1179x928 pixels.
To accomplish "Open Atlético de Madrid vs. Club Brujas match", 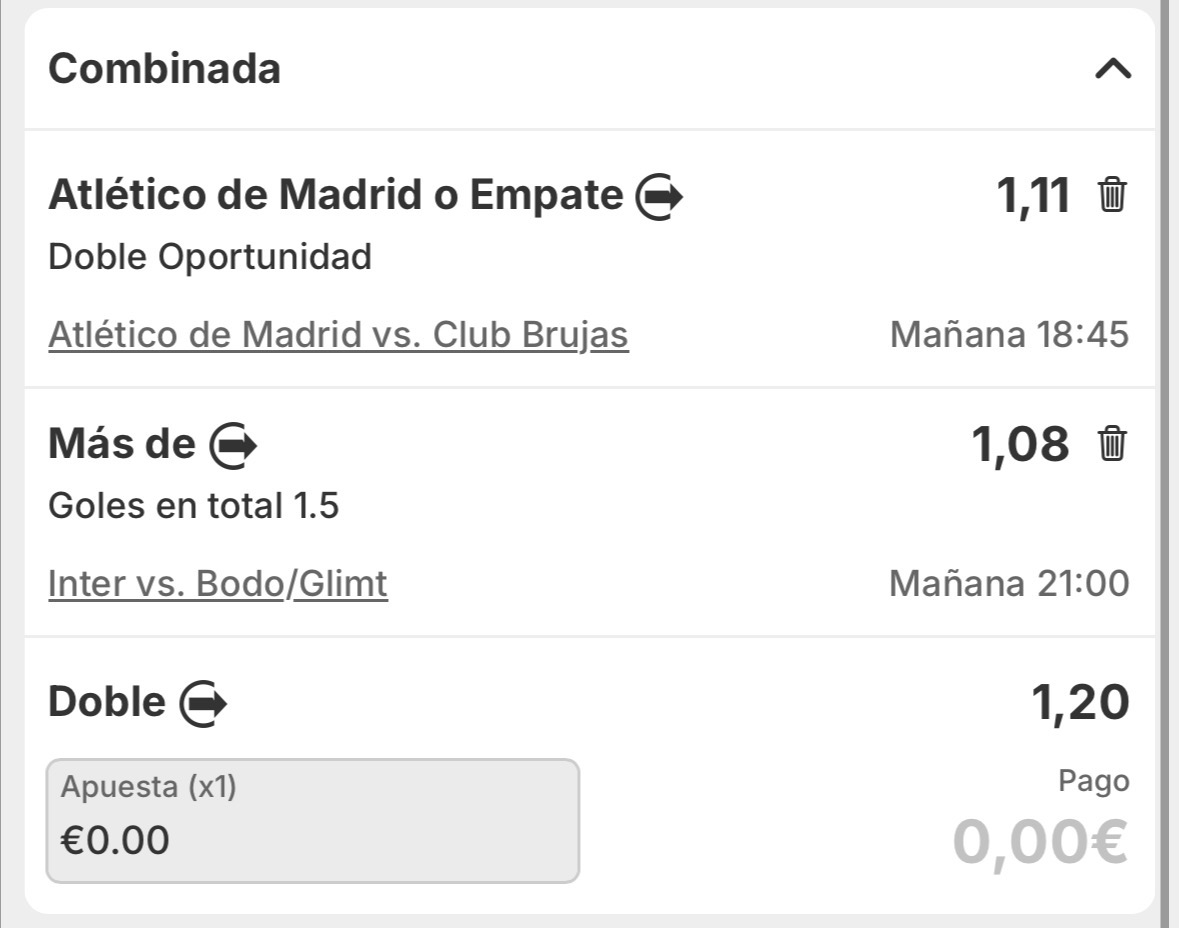I will click(338, 335).
